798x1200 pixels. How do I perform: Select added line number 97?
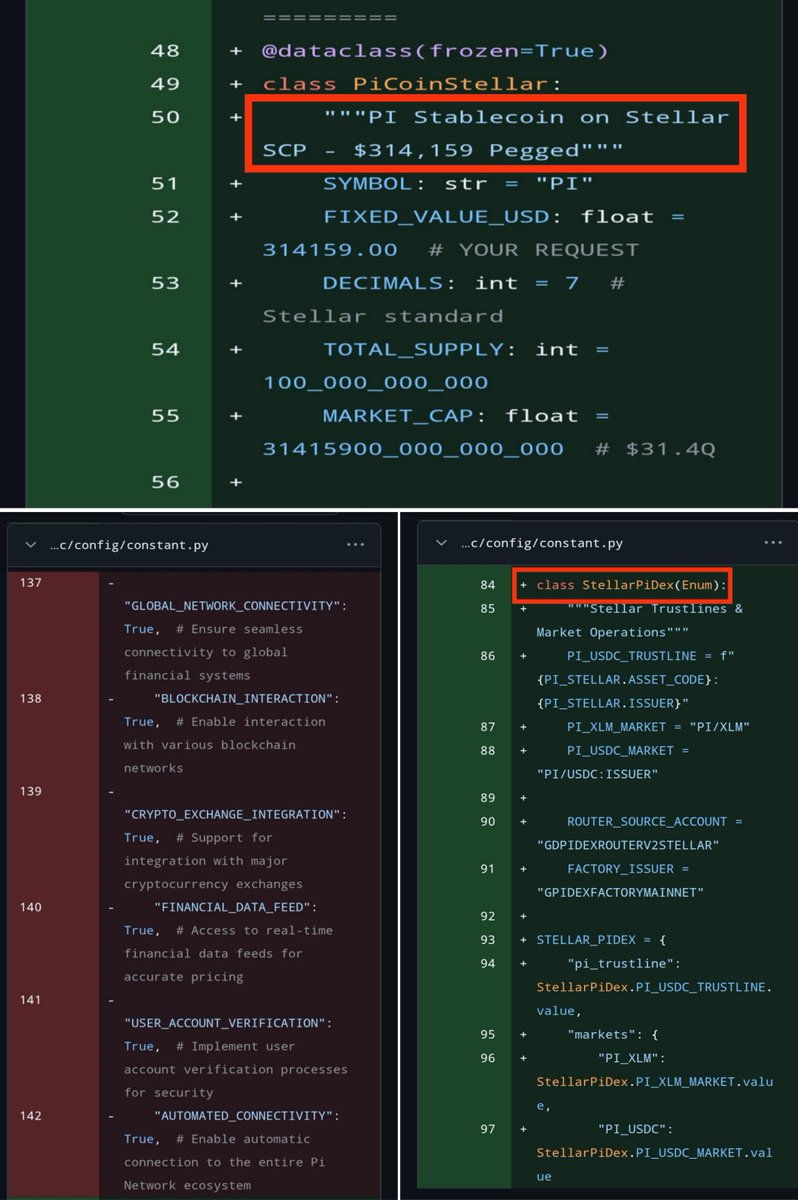click(488, 1129)
